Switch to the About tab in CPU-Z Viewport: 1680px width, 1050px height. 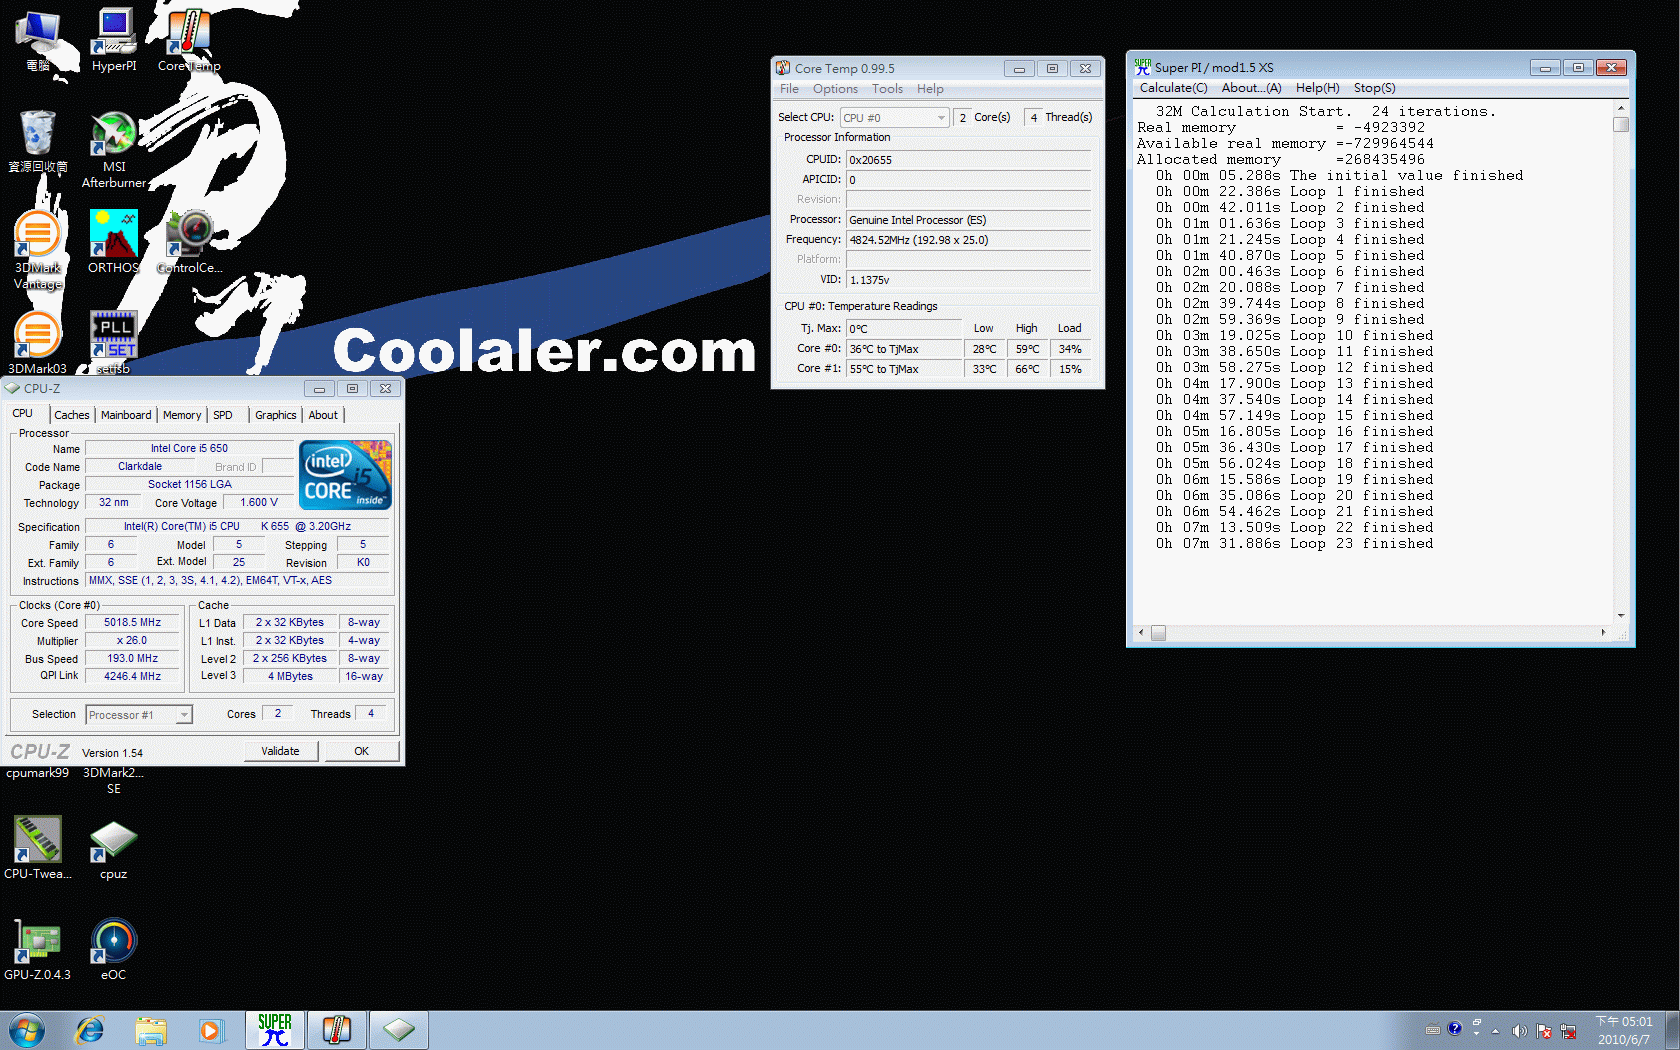pos(323,415)
